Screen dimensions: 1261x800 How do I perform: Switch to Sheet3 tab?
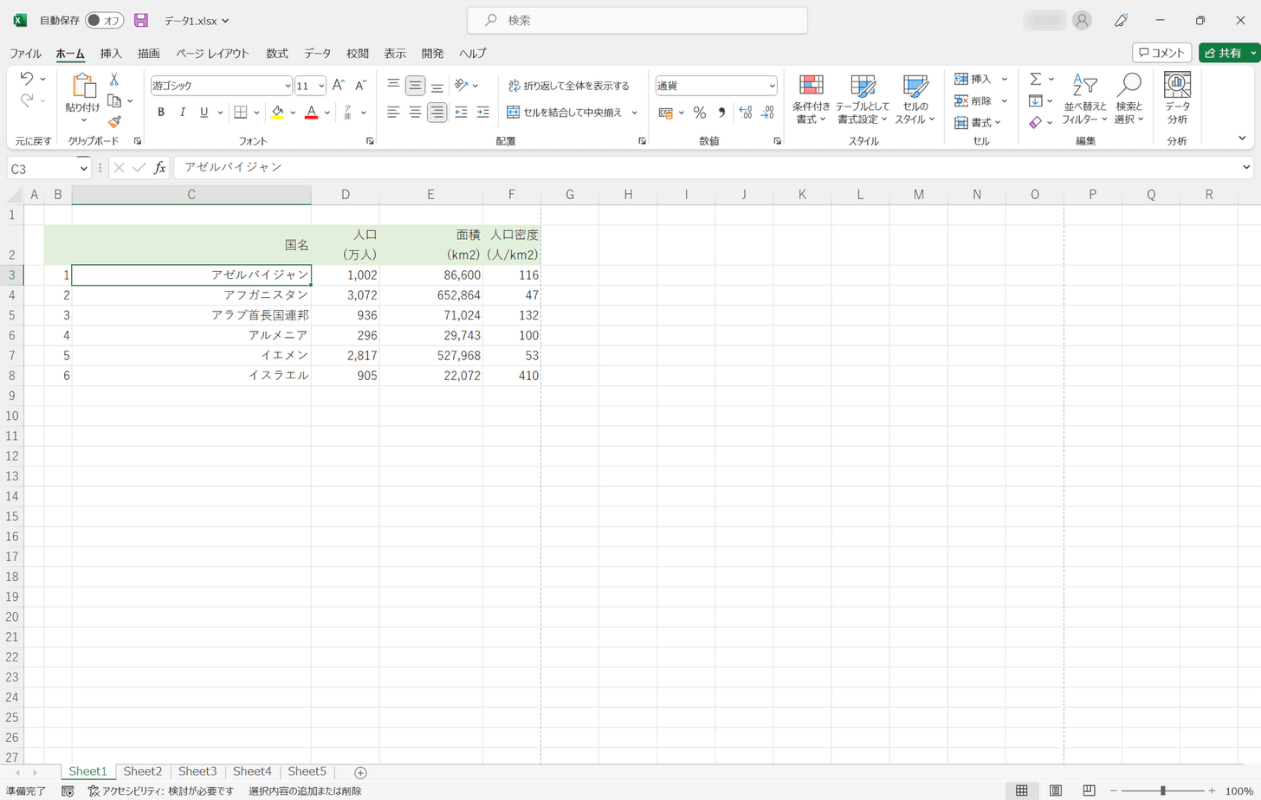click(197, 772)
